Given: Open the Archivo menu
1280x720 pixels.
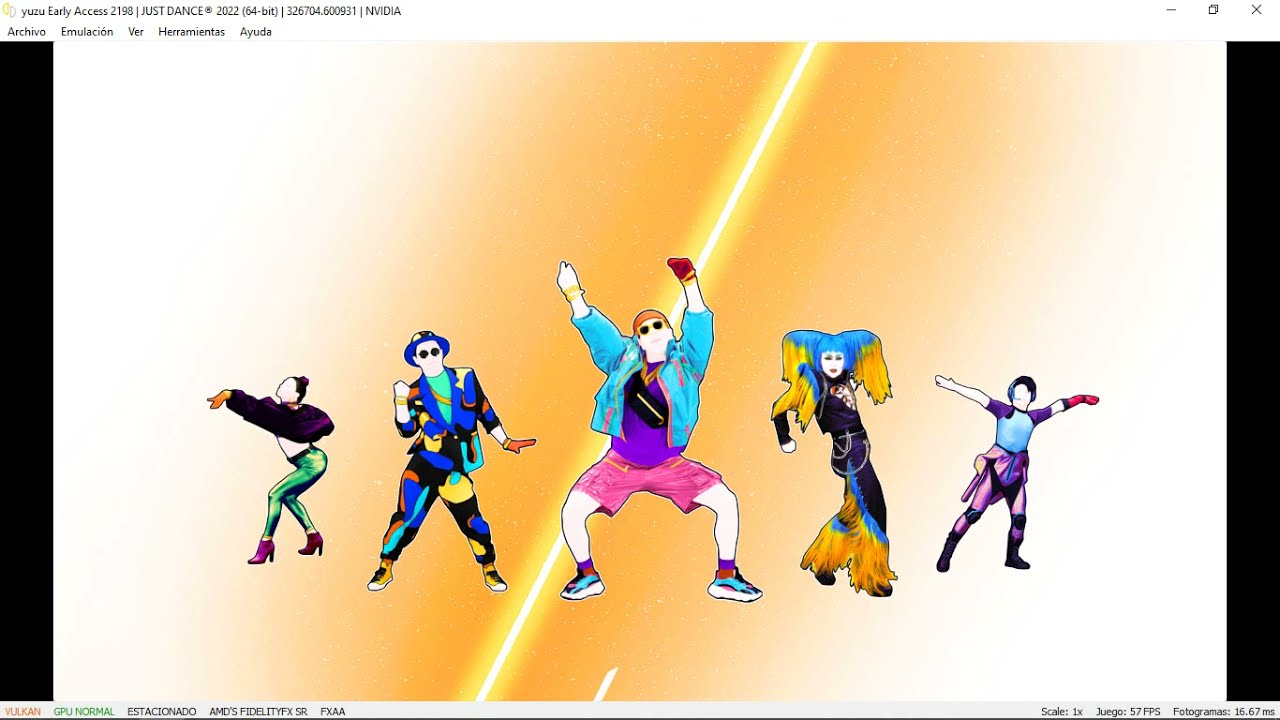Looking at the screenshot, I should tap(27, 32).
